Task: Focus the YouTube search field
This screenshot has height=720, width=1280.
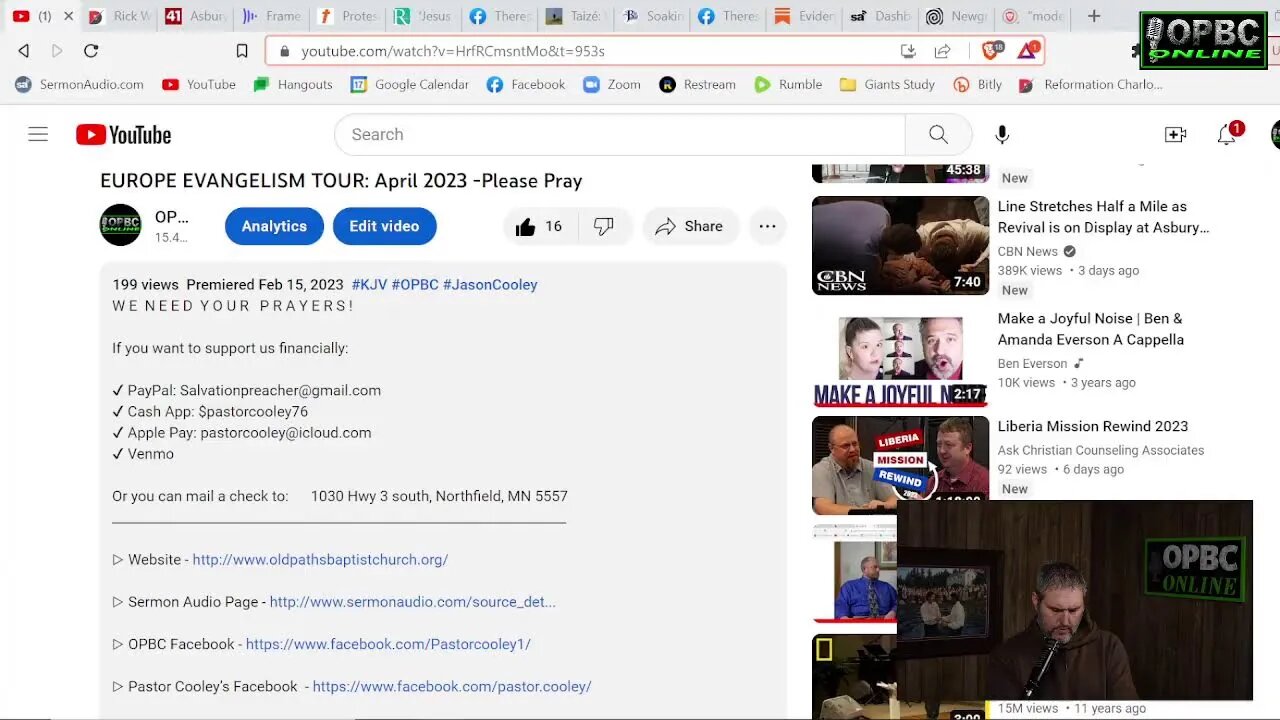Action: [620, 134]
